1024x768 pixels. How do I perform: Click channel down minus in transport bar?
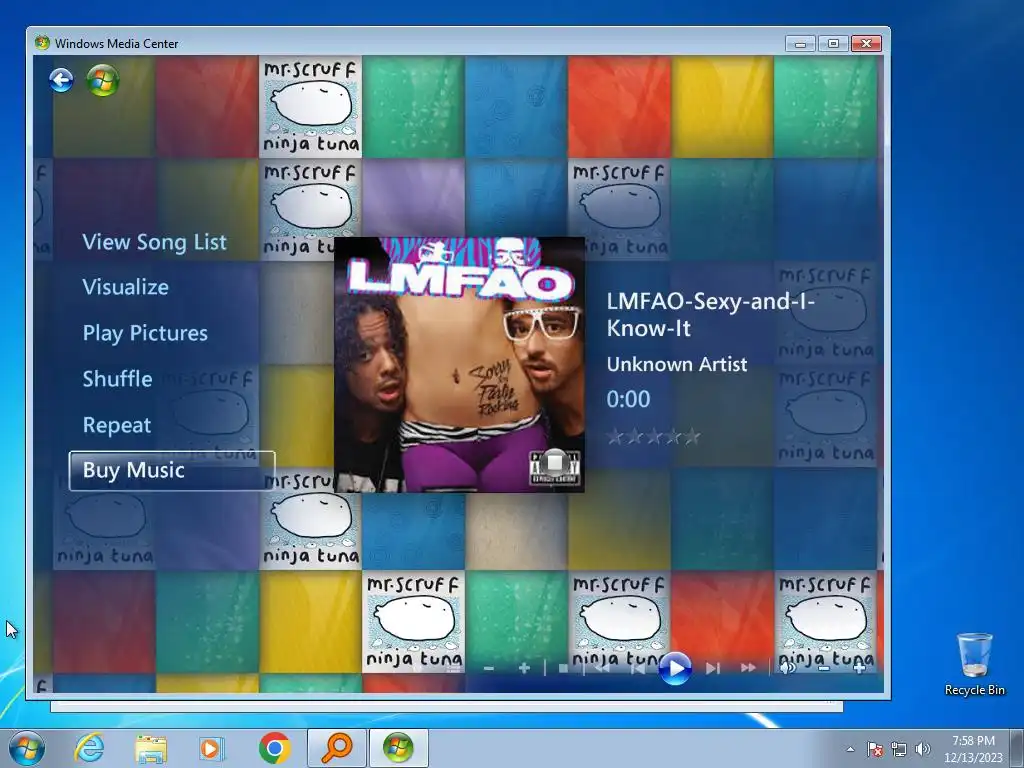coord(488,668)
